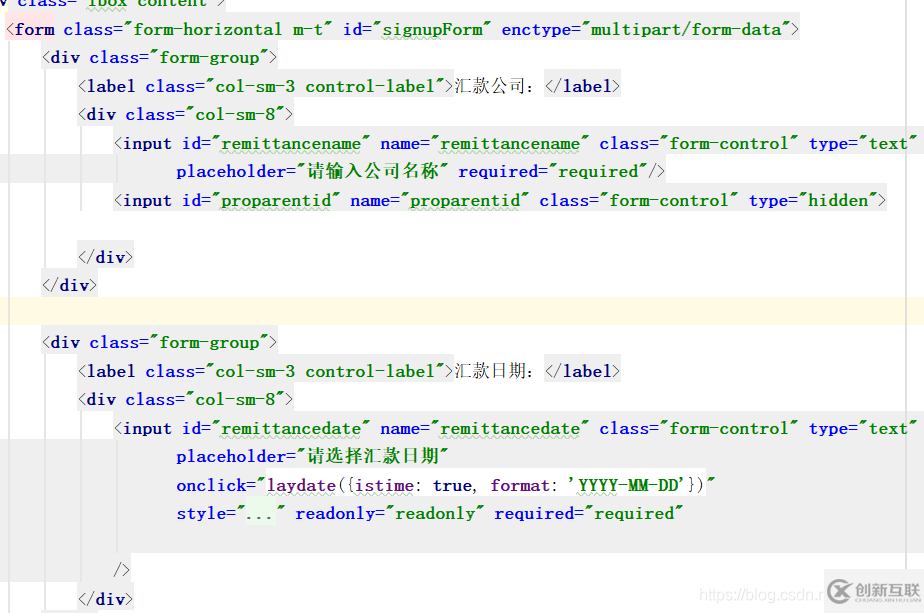Click the empty highlighted line between form groups
The height and width of the screenshot is (613, 924).
point(462,311)
